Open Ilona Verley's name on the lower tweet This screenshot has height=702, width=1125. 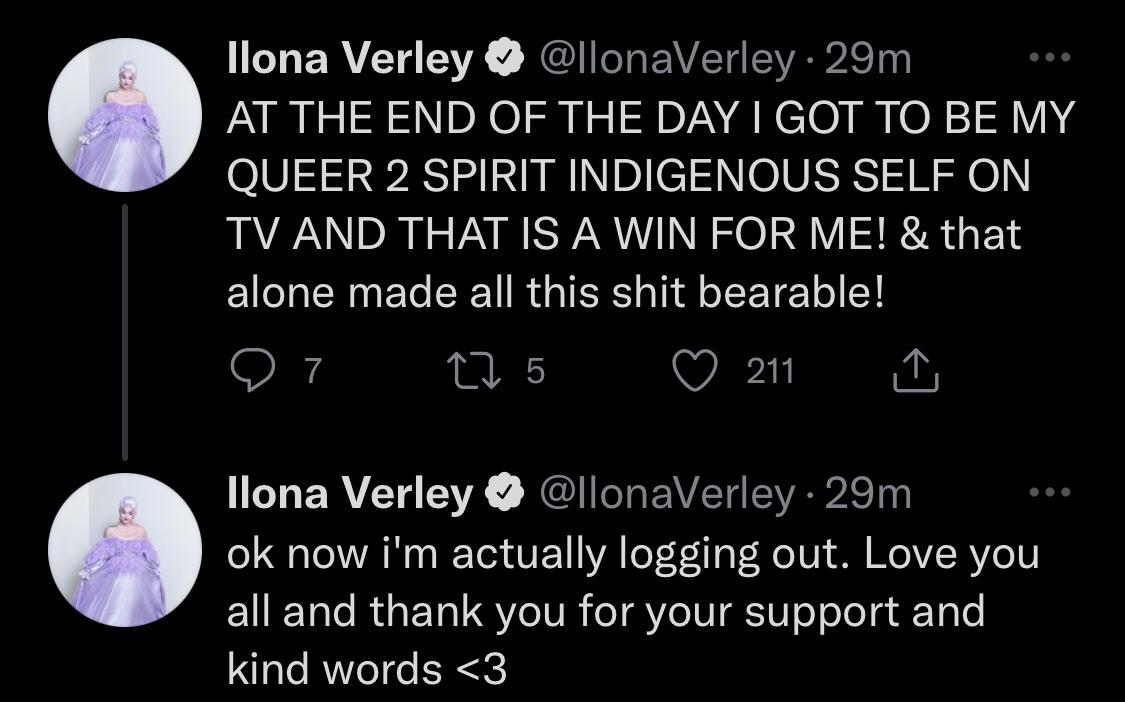pyautogui.click(x=350, y=493)
